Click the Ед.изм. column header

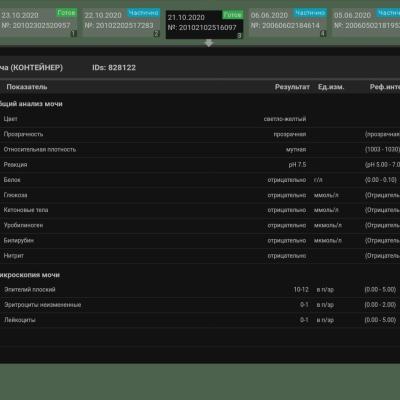(331, 87)
